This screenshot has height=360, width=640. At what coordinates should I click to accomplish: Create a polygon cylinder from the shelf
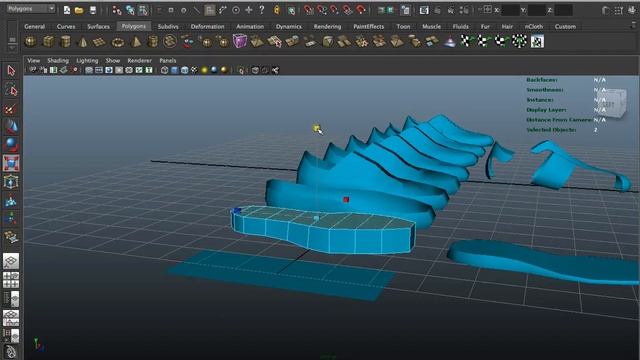tap(65, 42)
